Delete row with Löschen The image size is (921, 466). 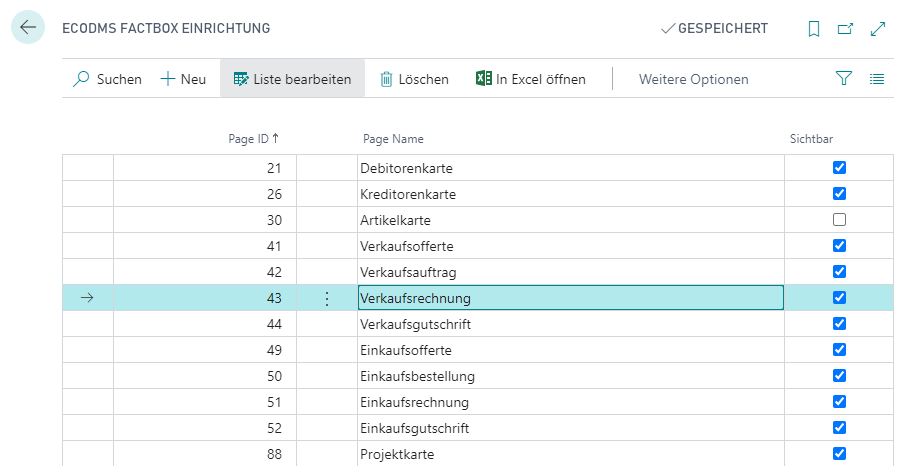coord(415,79)
